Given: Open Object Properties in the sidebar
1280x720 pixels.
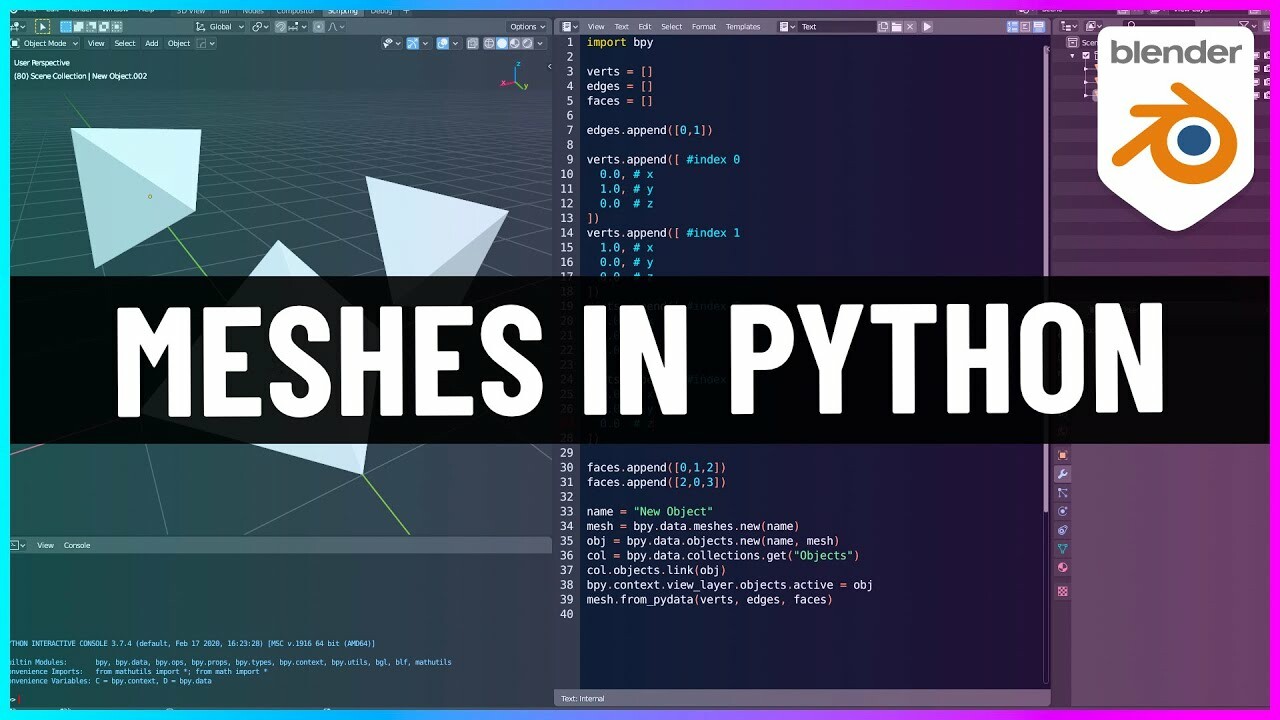Looking at the screenshot, I should 1062,456.
